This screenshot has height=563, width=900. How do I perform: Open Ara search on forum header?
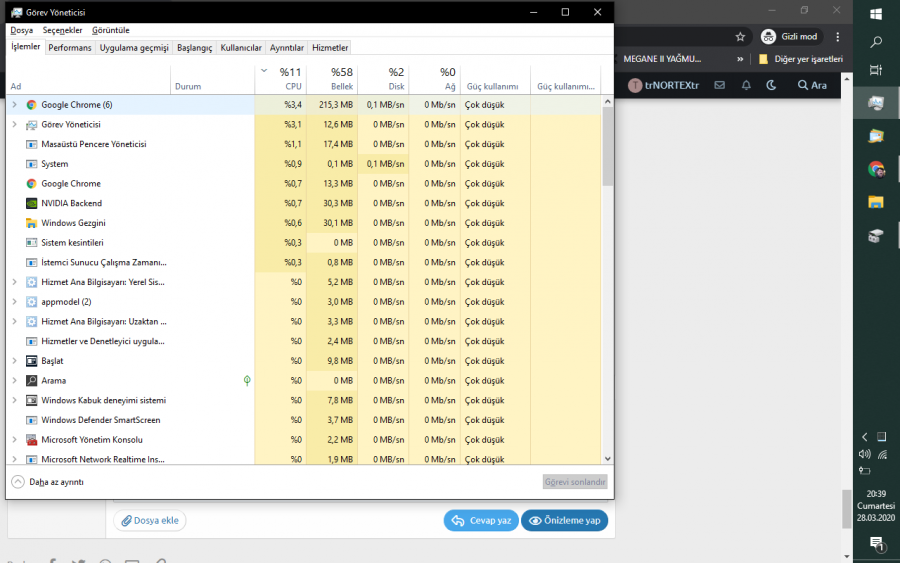coord(812,85)
